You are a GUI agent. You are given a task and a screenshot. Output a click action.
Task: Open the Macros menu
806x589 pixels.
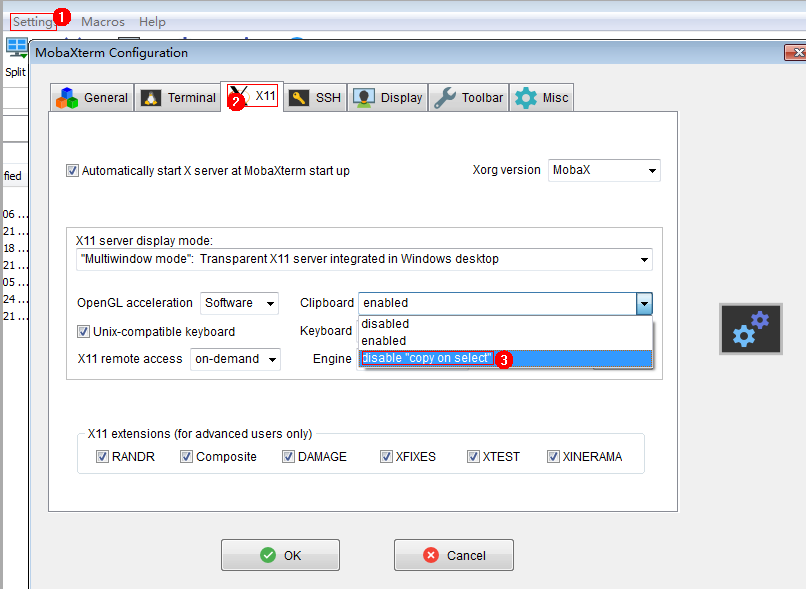pyautogui.click(x=103, y=22)
